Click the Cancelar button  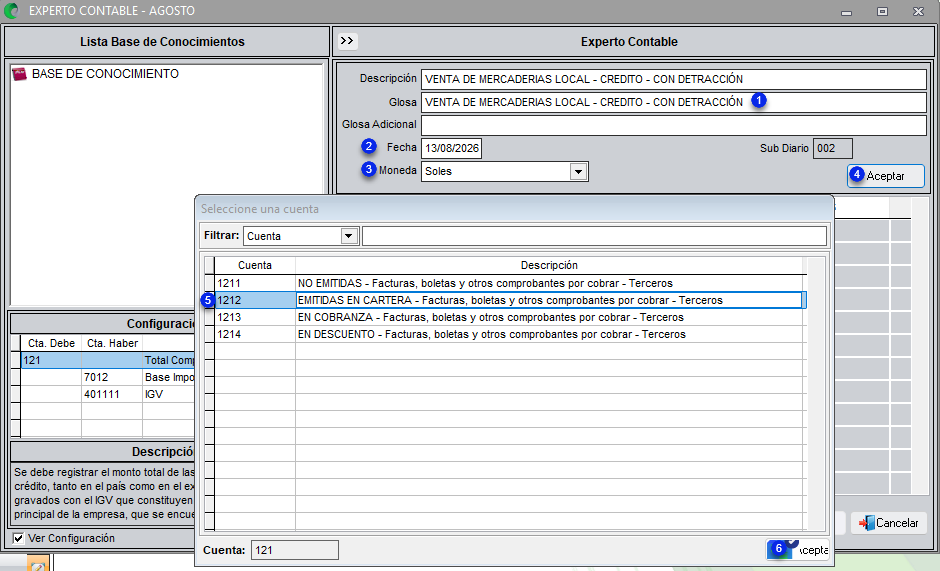tap(888, 523)
